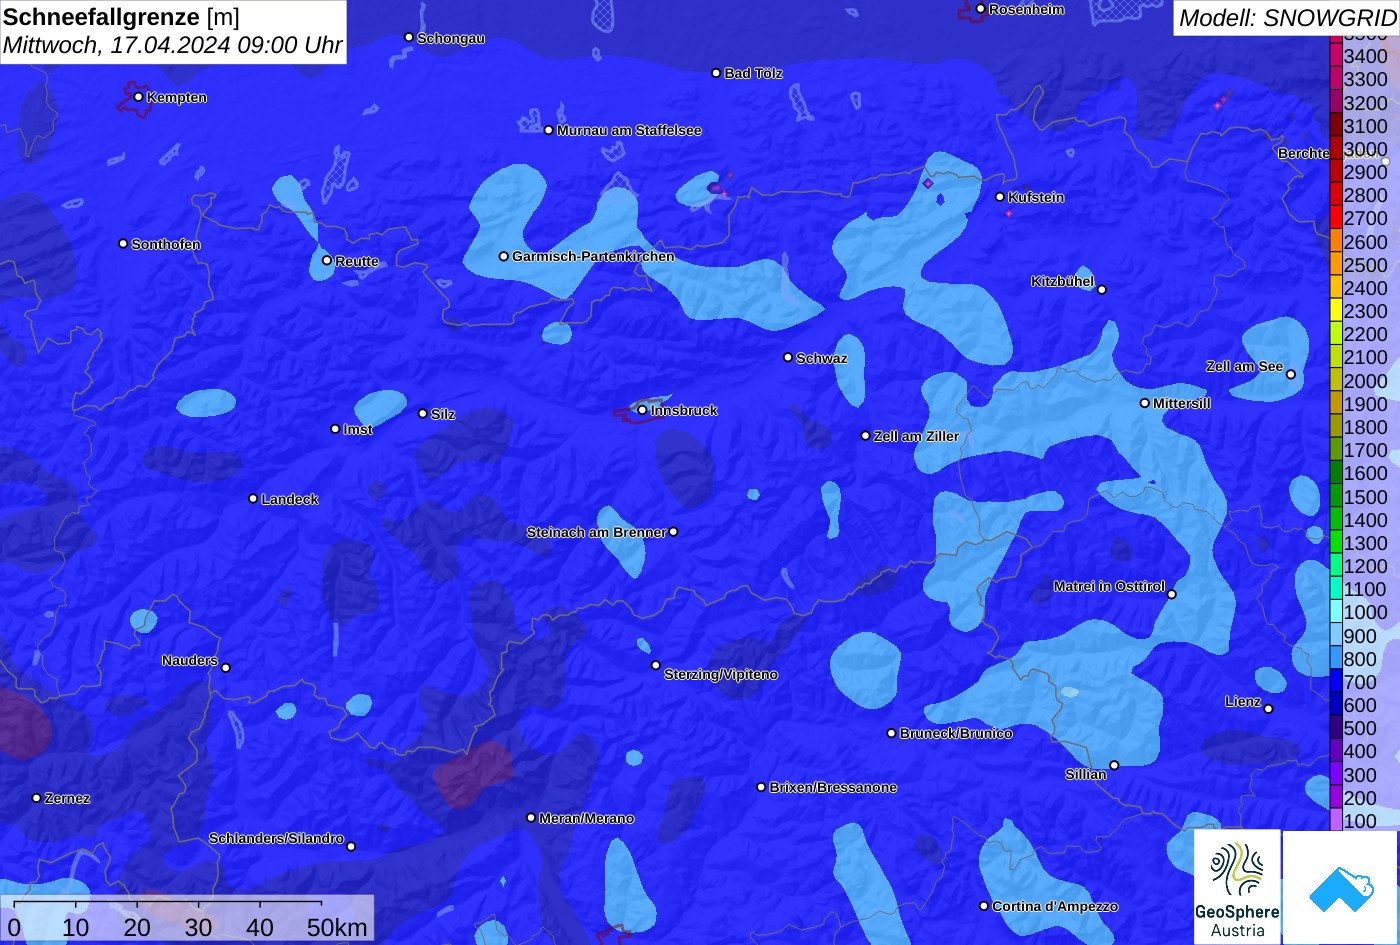The width and height of the screenshot is (1400, 945).
Task: Select the Kempten location dot
Action: tap(138, 97)
